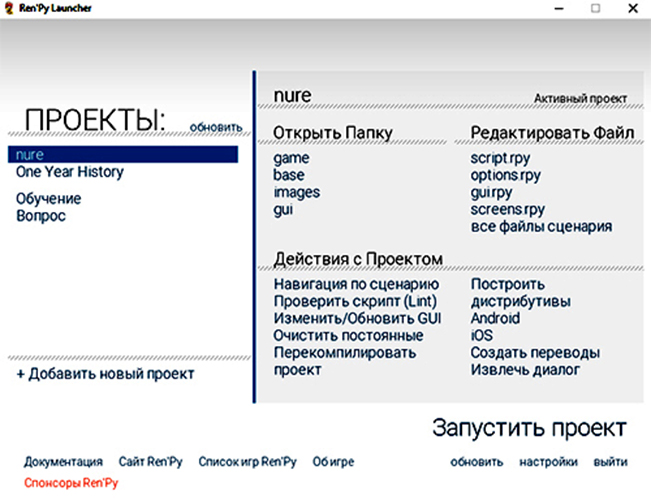Image resolution: width=651 pixels, height=500 pixels.
Task: Open the Документация link
Action: coord(63,462)
